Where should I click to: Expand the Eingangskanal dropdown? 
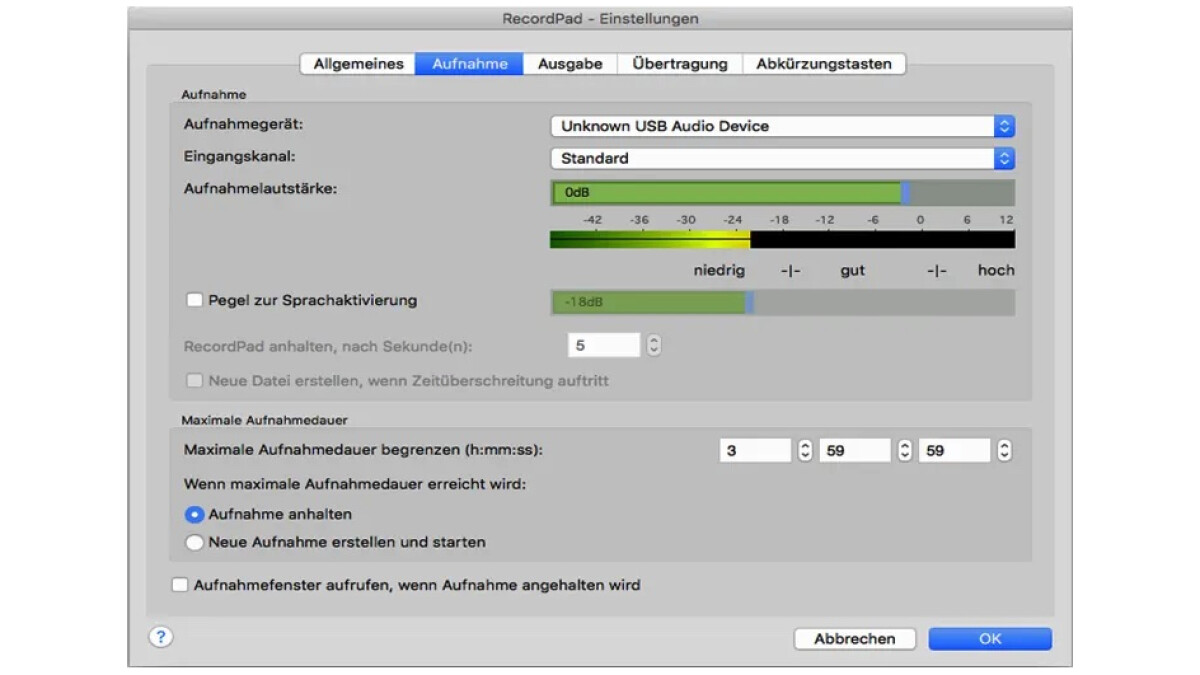click(783, 158)
